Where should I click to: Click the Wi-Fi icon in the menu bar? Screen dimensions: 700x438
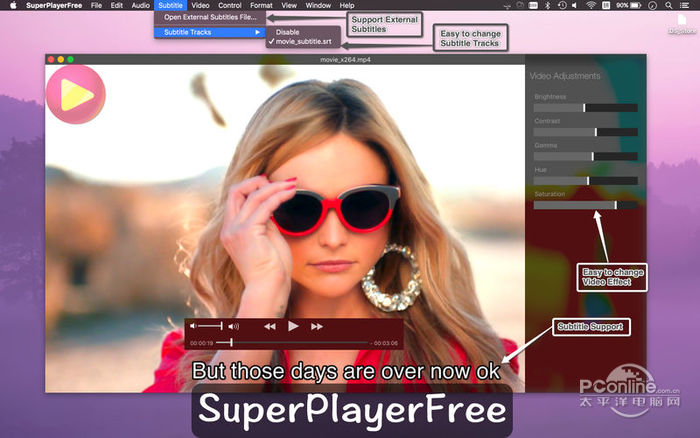(591, 5)
